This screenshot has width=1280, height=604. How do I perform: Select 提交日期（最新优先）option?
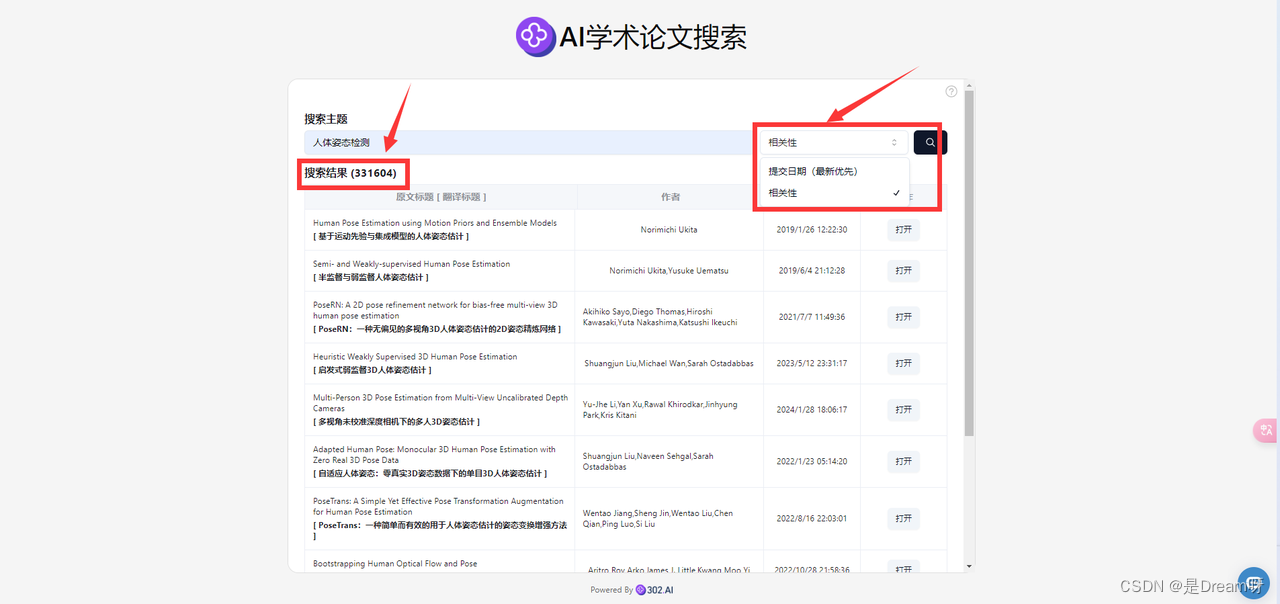point(834,171)
